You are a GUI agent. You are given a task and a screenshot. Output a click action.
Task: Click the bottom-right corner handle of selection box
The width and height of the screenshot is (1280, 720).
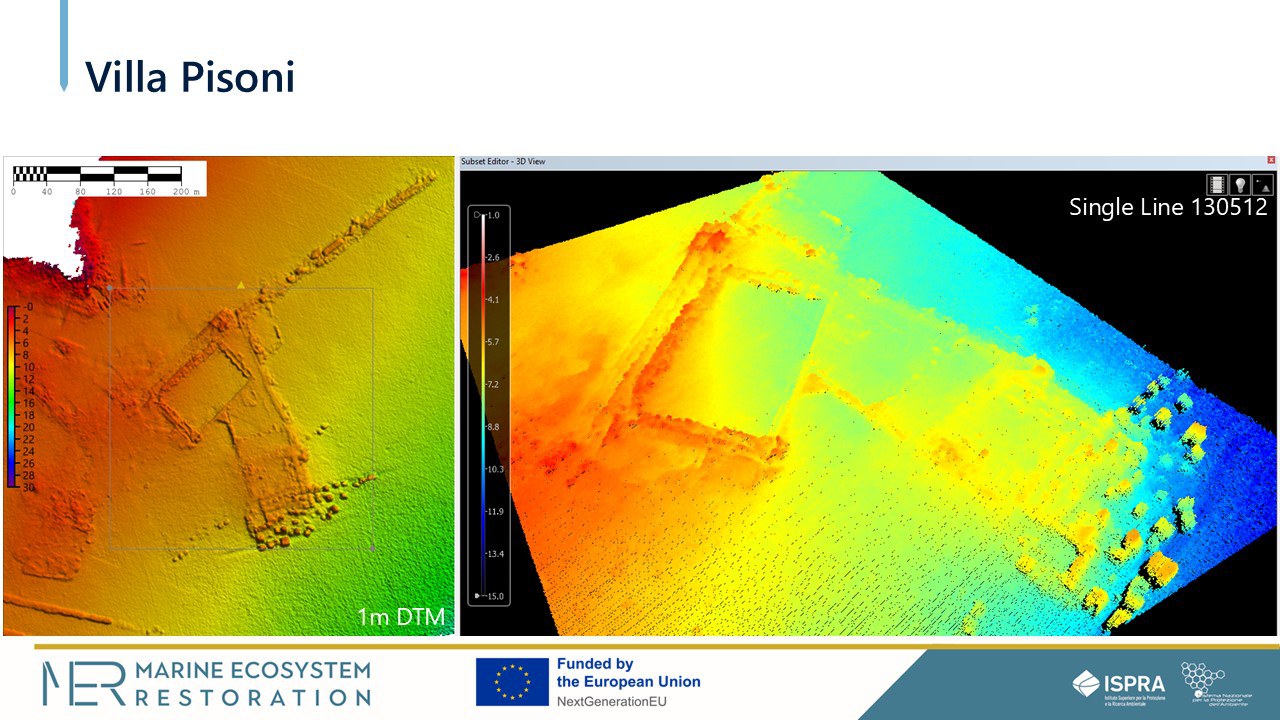tap(373, 549)
